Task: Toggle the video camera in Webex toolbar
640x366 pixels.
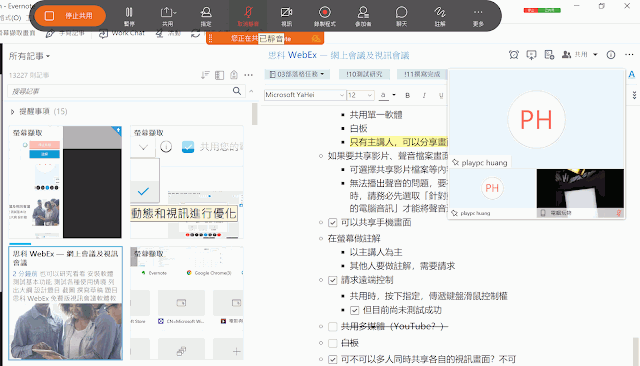Action: [x=287, y=16]
